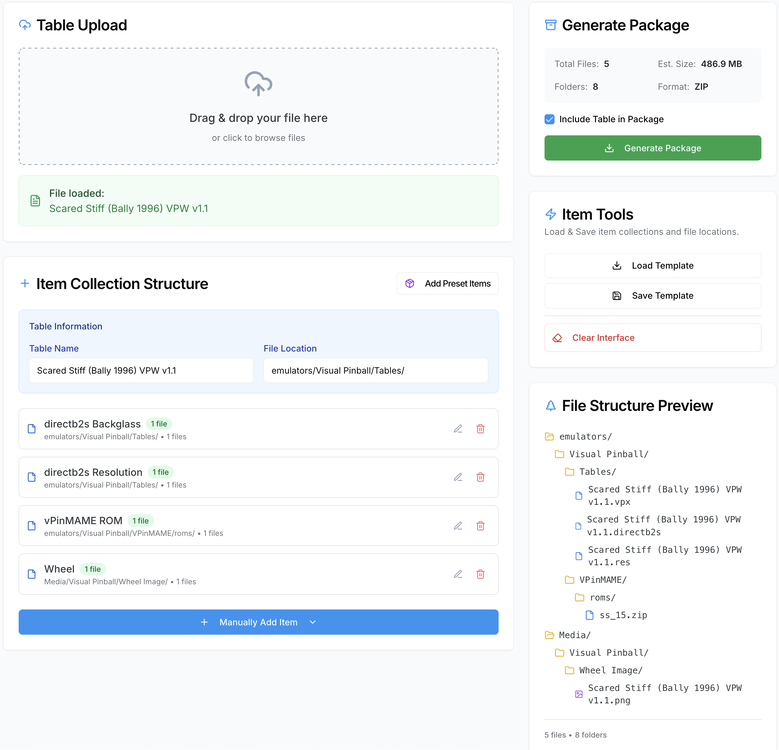Click the .png image file icon in preview

pos(579,694)
